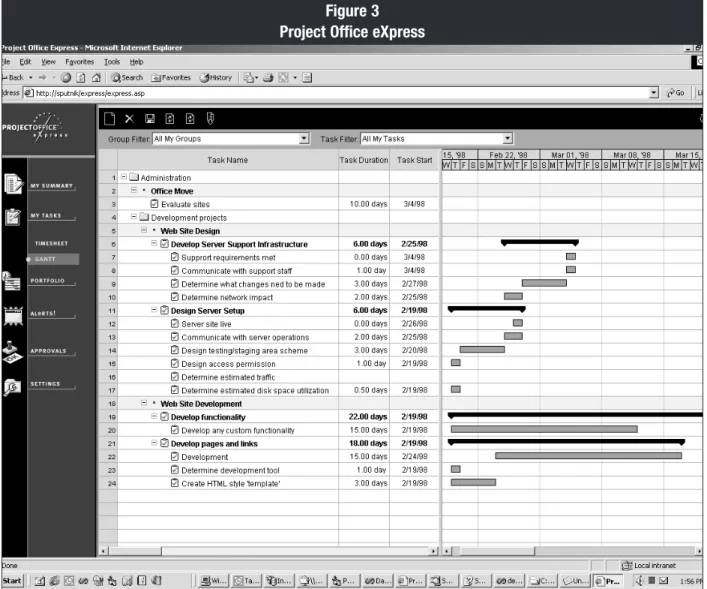Open the Search toolbar button
This screenshot has width=707, height=589.
tap(127, 78)
